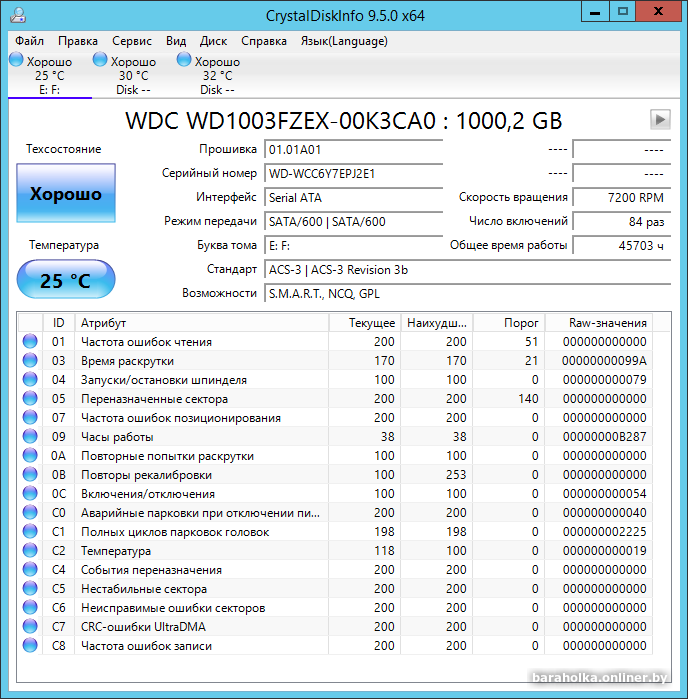Click status orb for Время раскрутки

click(30, 360)
